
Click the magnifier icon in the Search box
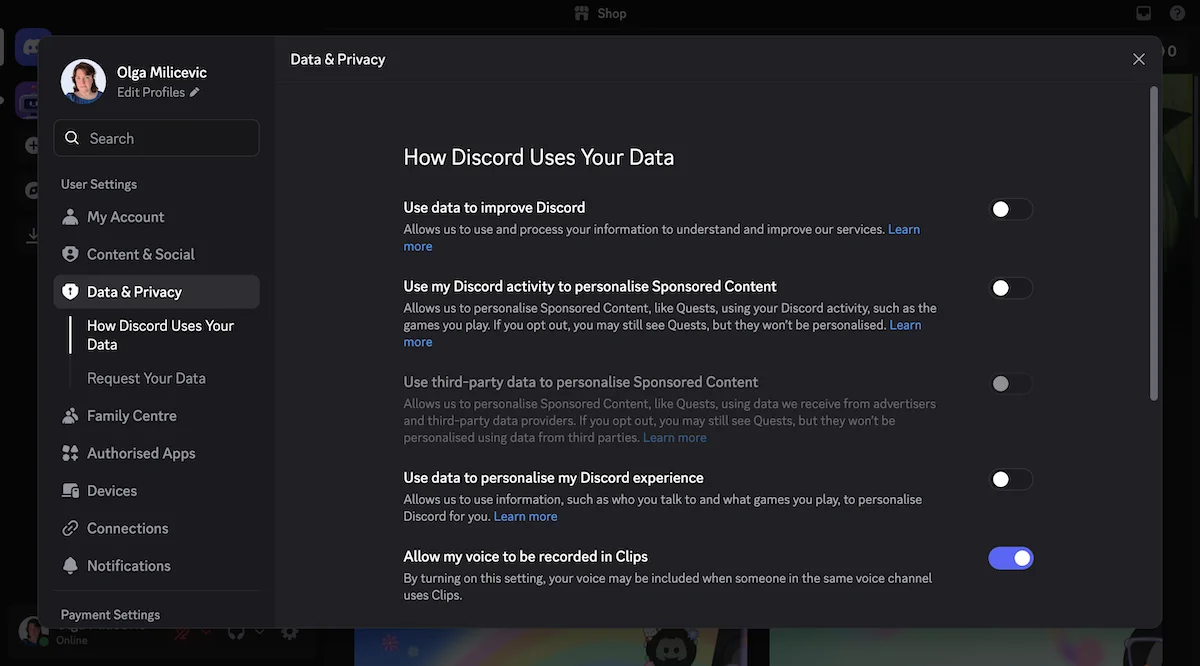(72, 138)
